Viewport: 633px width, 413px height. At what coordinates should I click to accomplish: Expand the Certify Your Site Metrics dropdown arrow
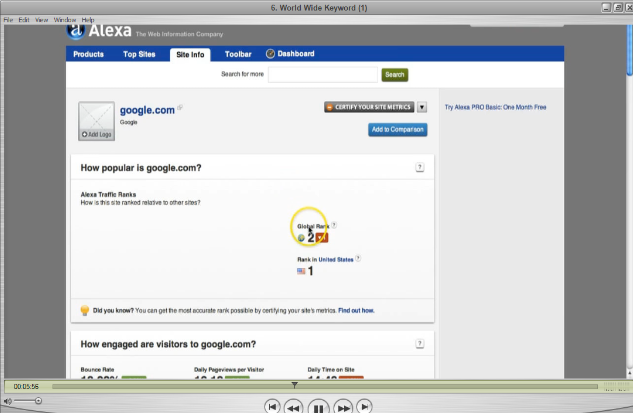422,107
